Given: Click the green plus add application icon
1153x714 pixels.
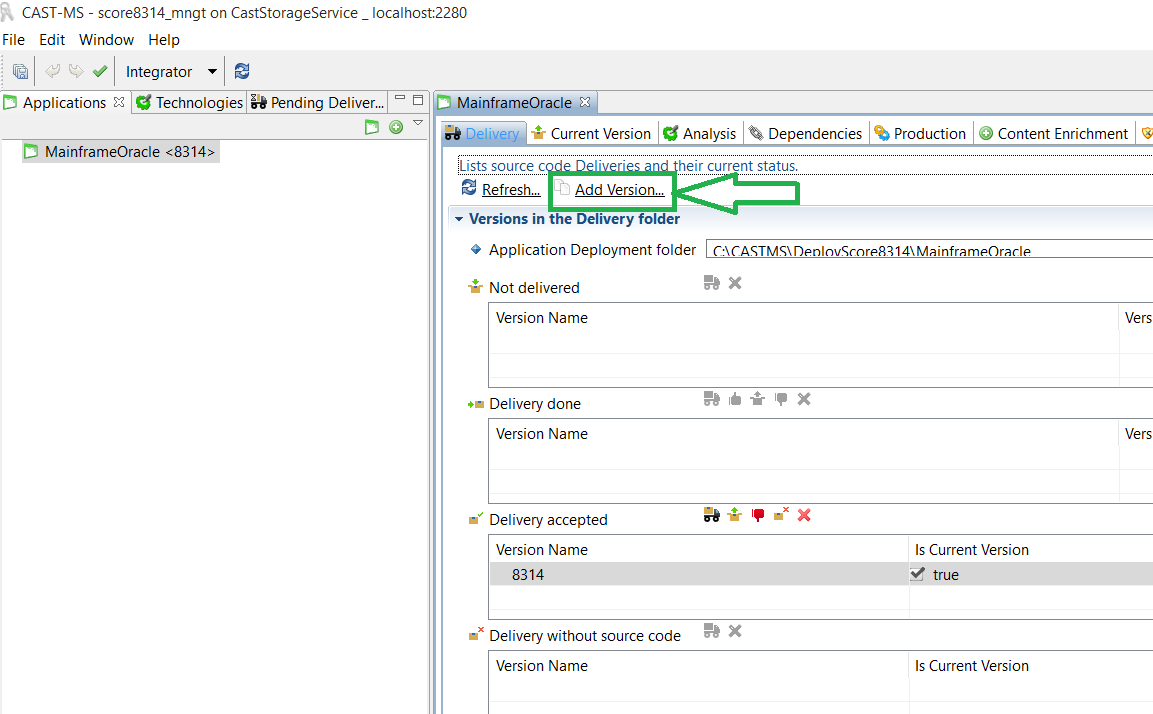Looking at the screenshot, I should coord(396,127).
